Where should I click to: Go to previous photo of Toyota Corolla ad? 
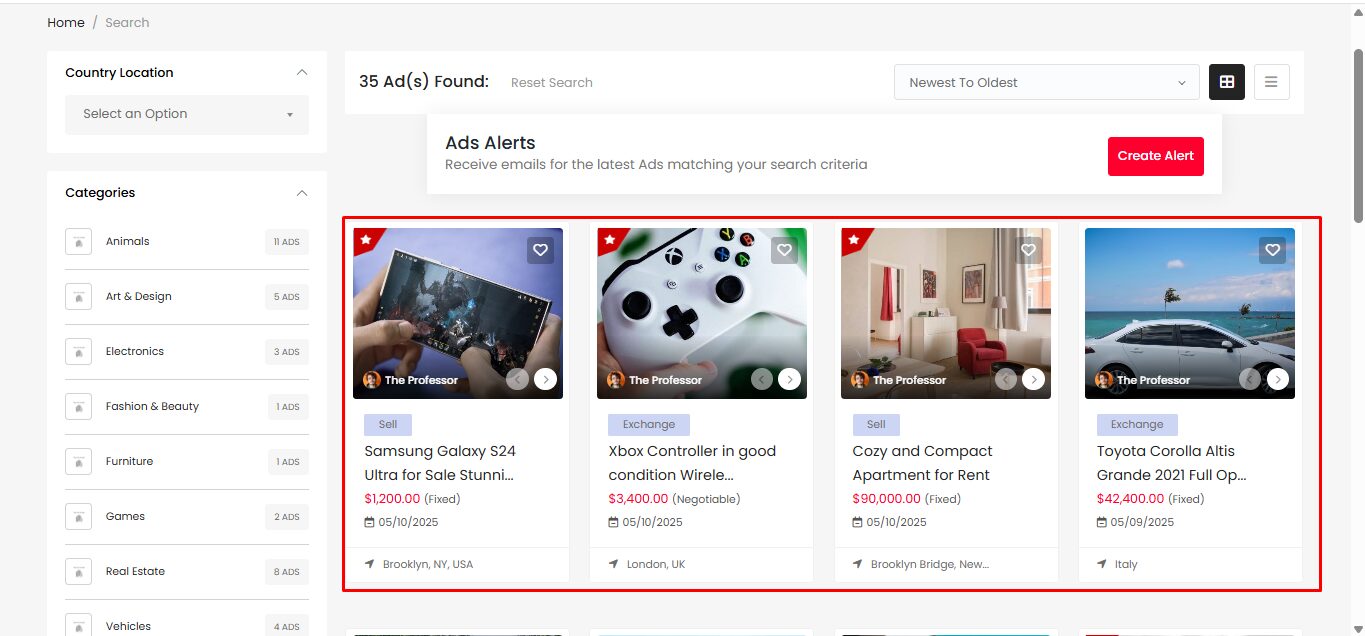(1250, 379)
